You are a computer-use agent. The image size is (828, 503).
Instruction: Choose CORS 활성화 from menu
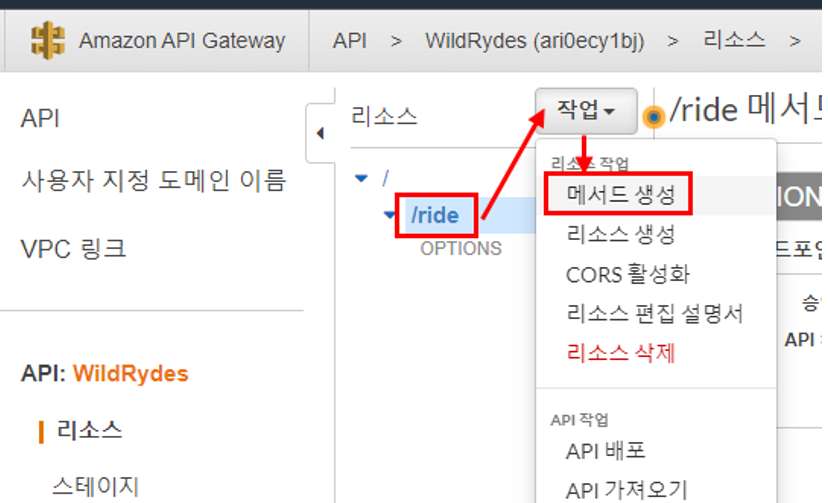click(628, 274)
